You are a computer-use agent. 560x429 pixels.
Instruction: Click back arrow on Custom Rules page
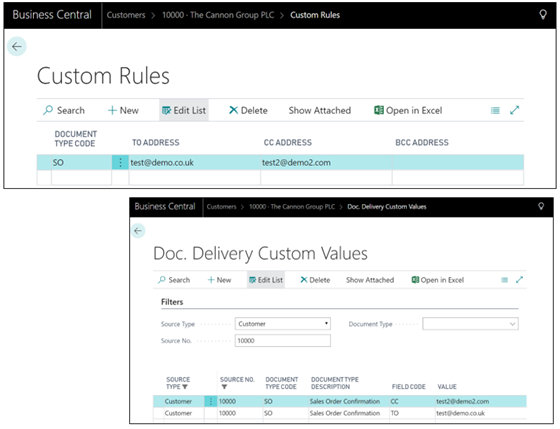16,46
